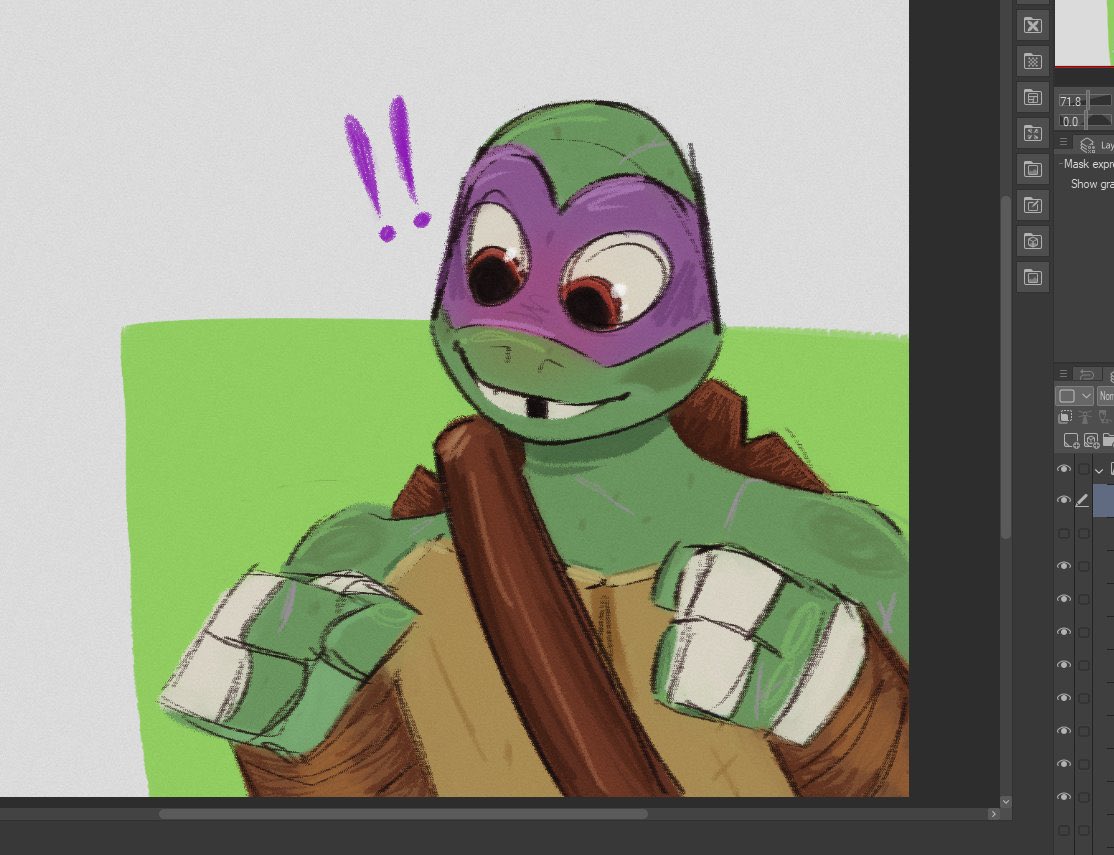Open the palette color dropdown in Layer panel
1114x855 pixels.
pyautogui.click(x=1074, y=395)
